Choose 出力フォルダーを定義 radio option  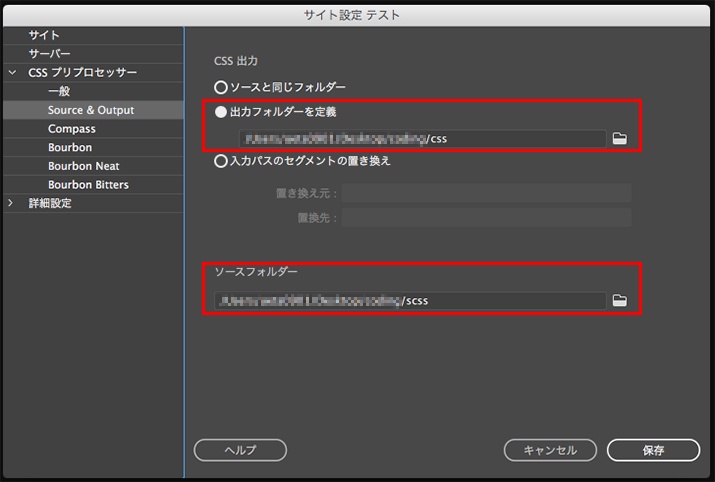222,113
